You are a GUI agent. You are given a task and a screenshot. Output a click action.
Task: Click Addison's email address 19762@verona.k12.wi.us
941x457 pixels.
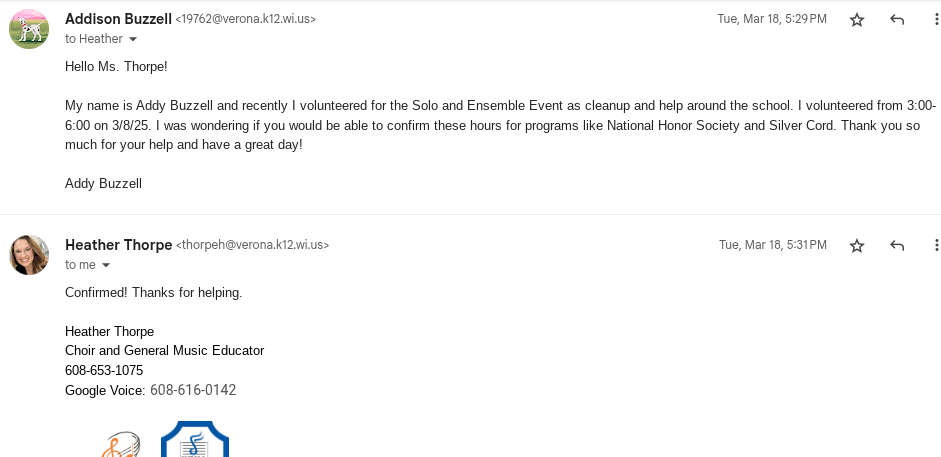(x=246, y=19)
